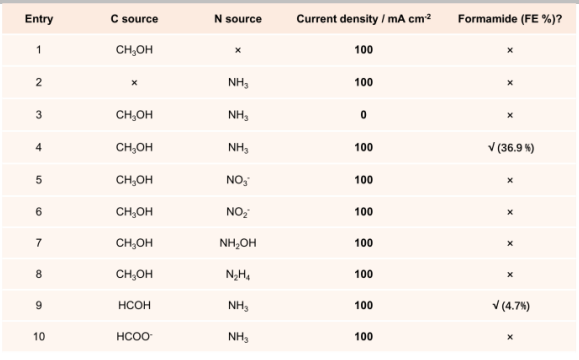Click entry number 4
579x360 pixels.
tap(39, 147)
